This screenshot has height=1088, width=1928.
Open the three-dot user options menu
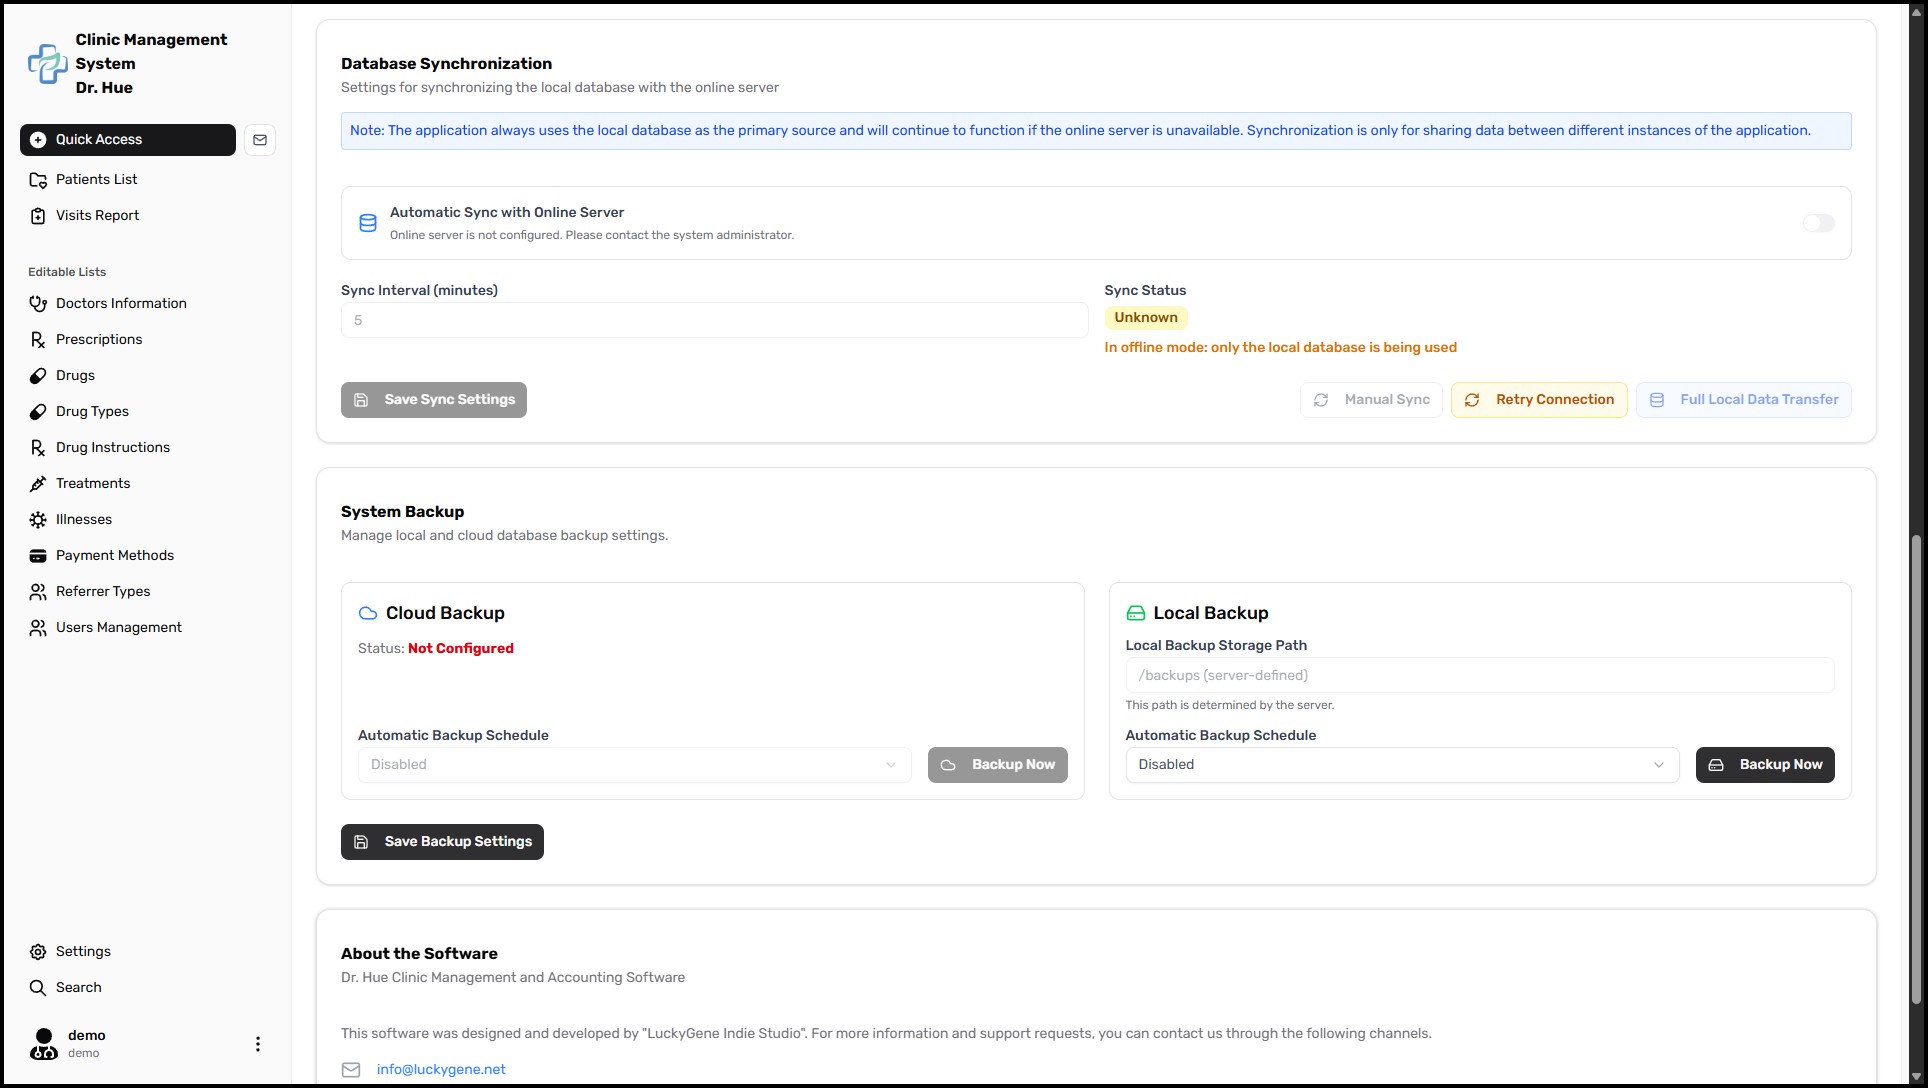tap(258, 1044)
